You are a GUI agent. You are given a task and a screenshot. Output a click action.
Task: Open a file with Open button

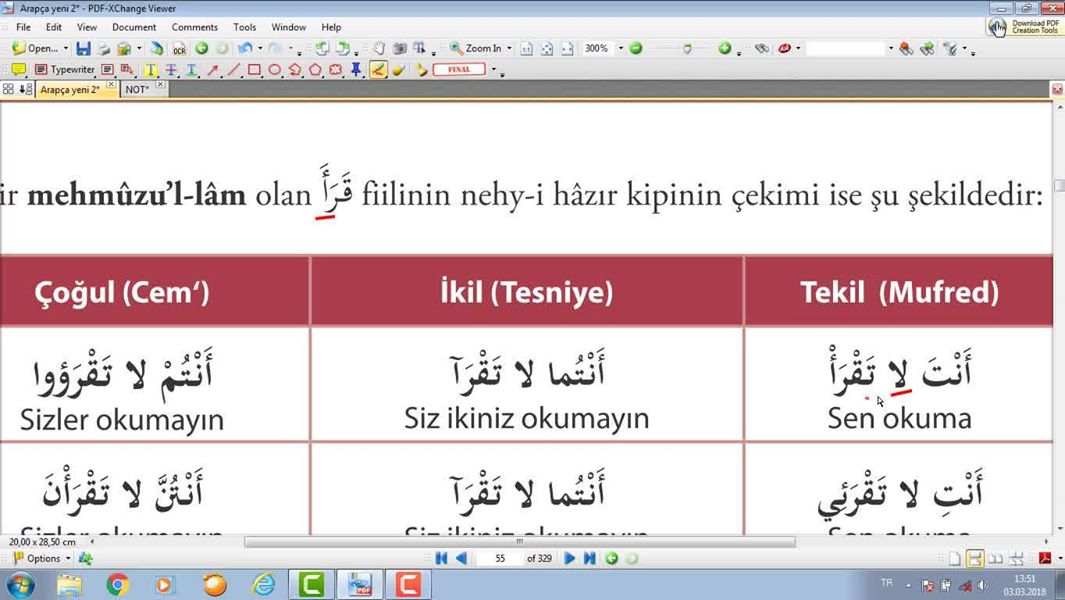[x=35, y=49]
